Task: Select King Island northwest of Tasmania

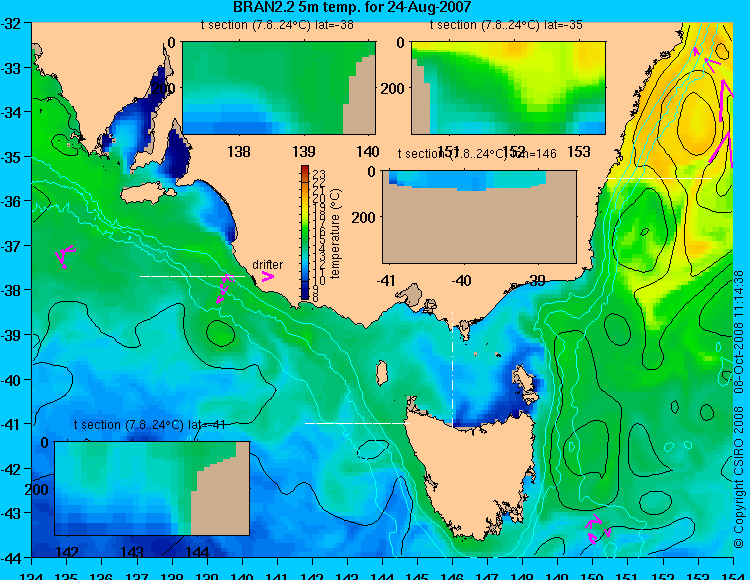Action: [x=381, y=373]
